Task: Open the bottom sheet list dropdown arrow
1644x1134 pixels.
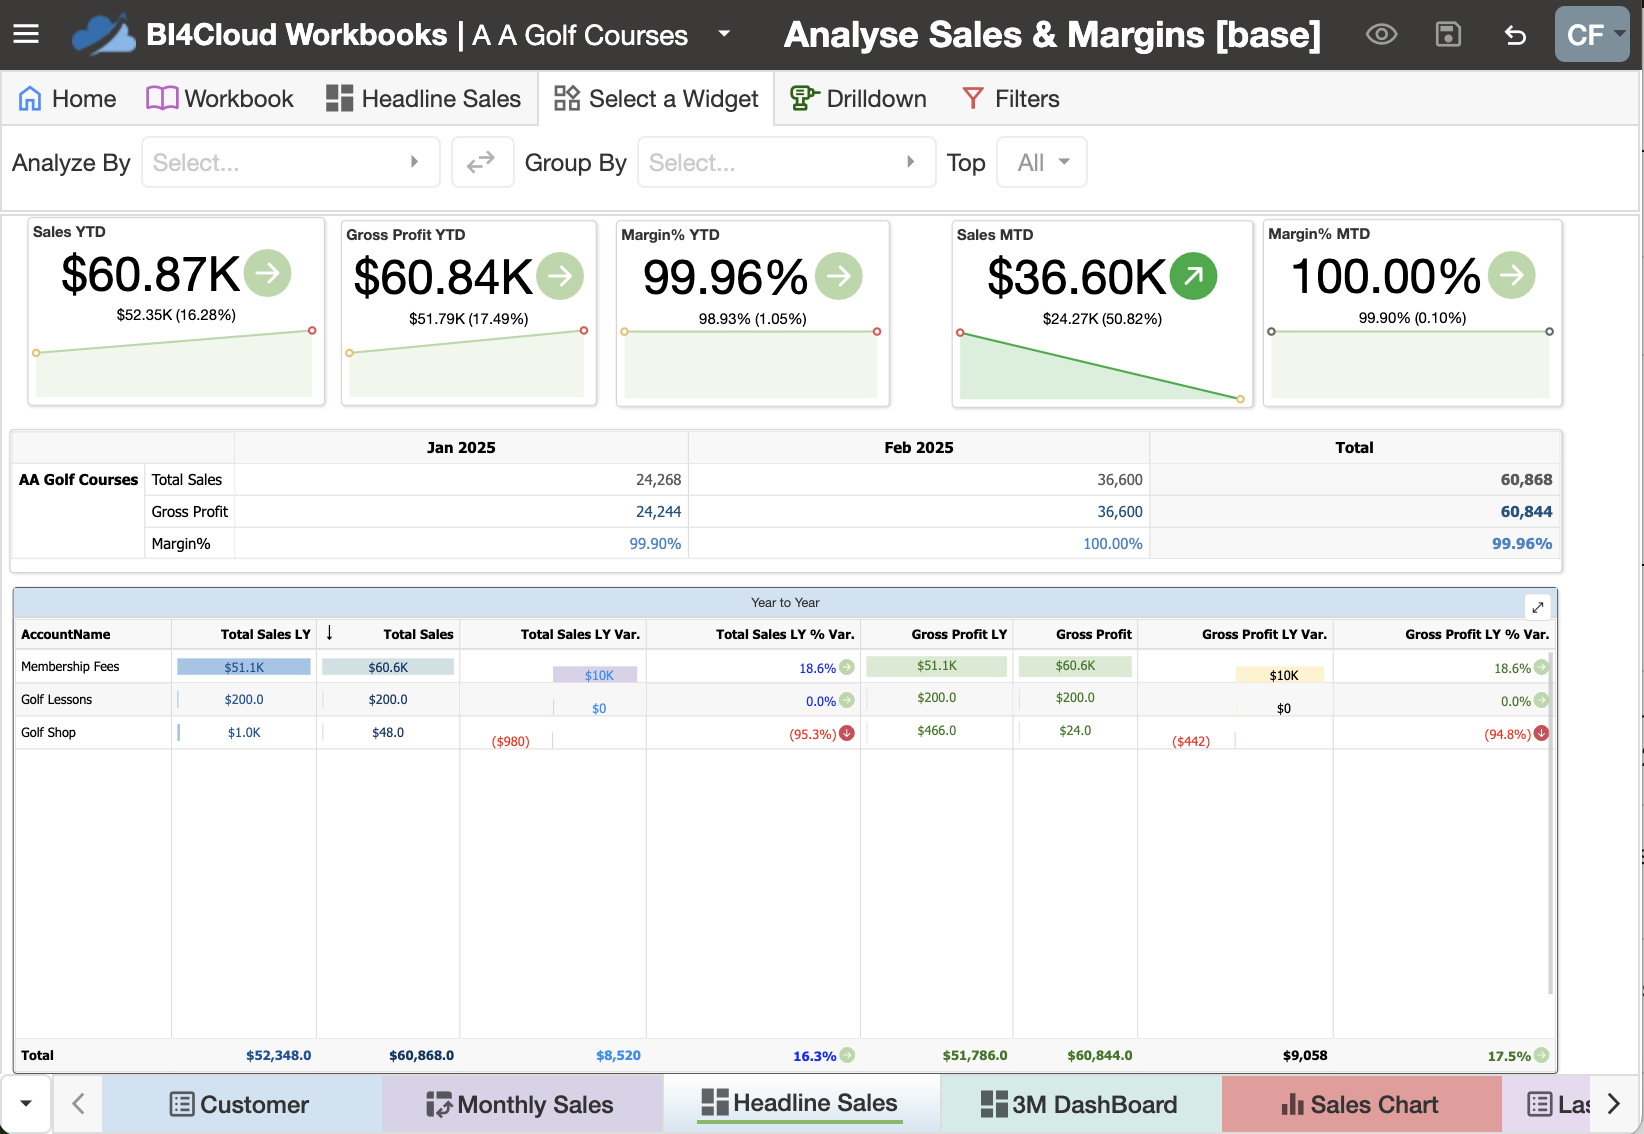Action: pos(26,1104)
